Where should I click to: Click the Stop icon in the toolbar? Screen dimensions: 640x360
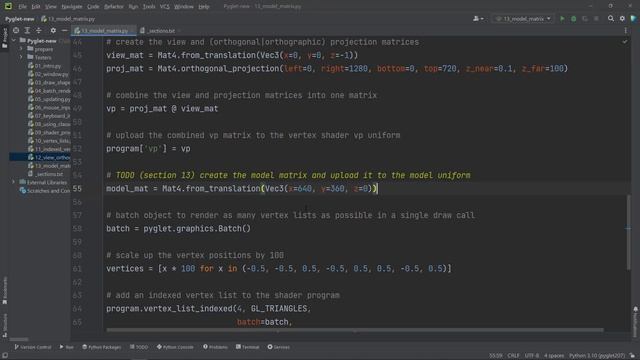coord(596,19)
